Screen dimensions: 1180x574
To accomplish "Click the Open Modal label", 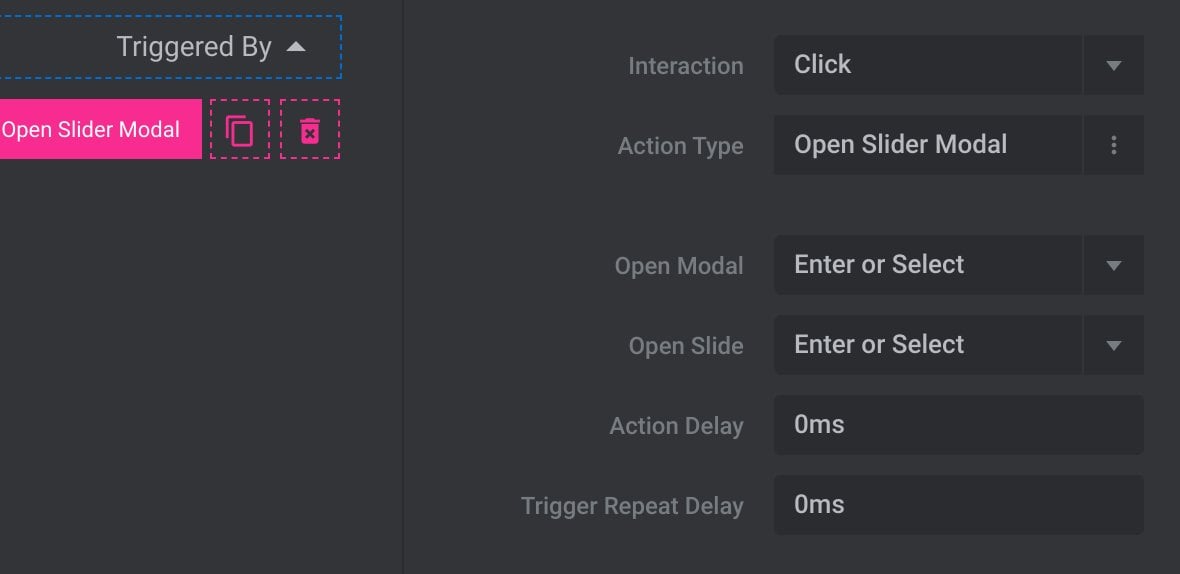I will (x=679, y=266).
